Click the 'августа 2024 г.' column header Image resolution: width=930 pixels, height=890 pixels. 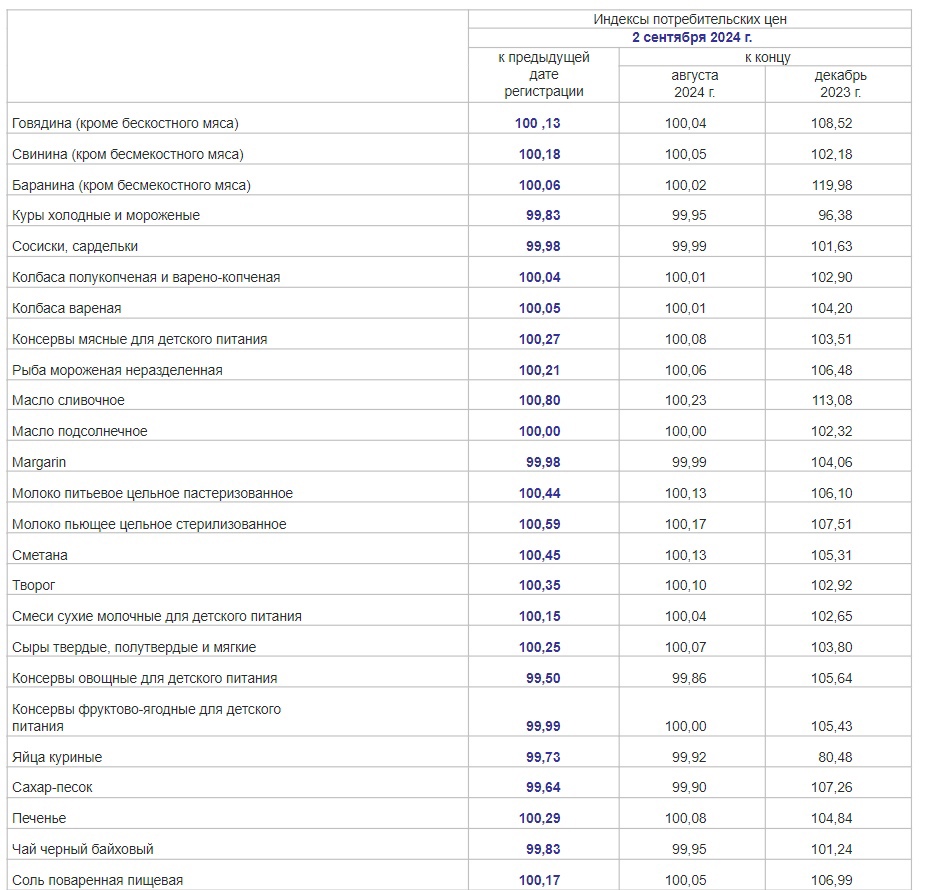click(693, 84)
